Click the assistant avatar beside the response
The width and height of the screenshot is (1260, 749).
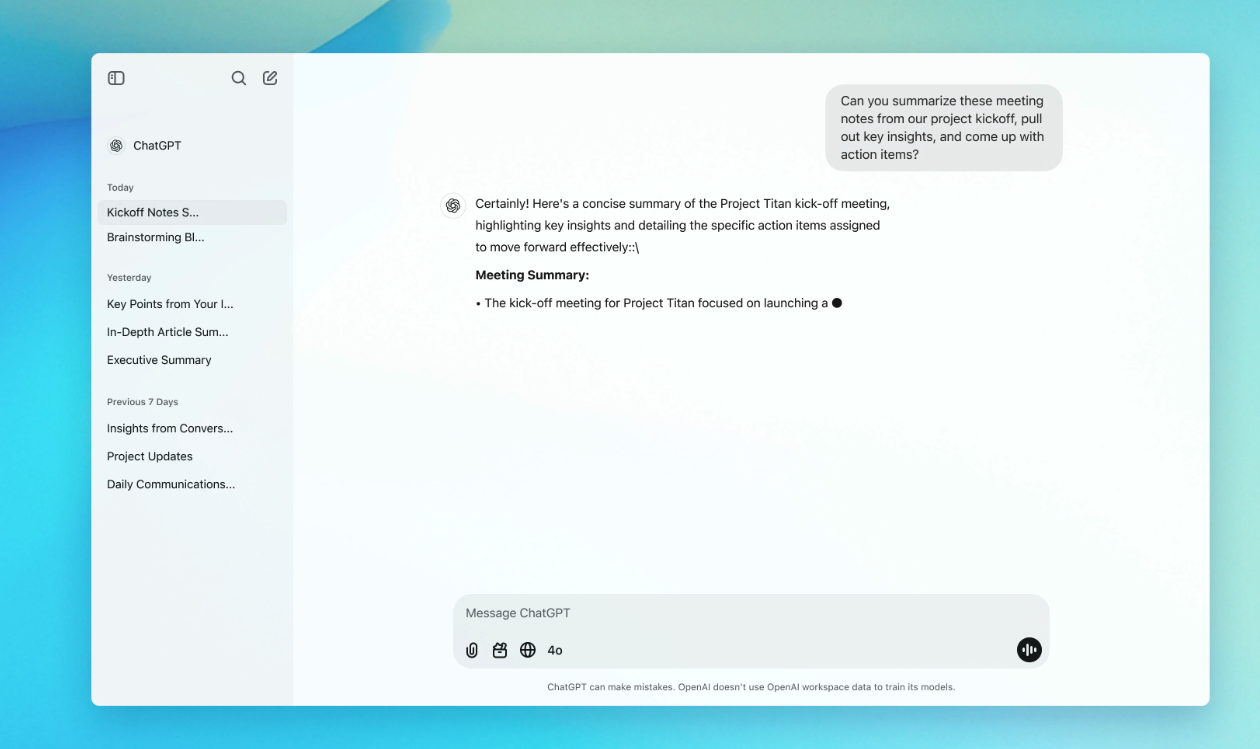[453, 205]
